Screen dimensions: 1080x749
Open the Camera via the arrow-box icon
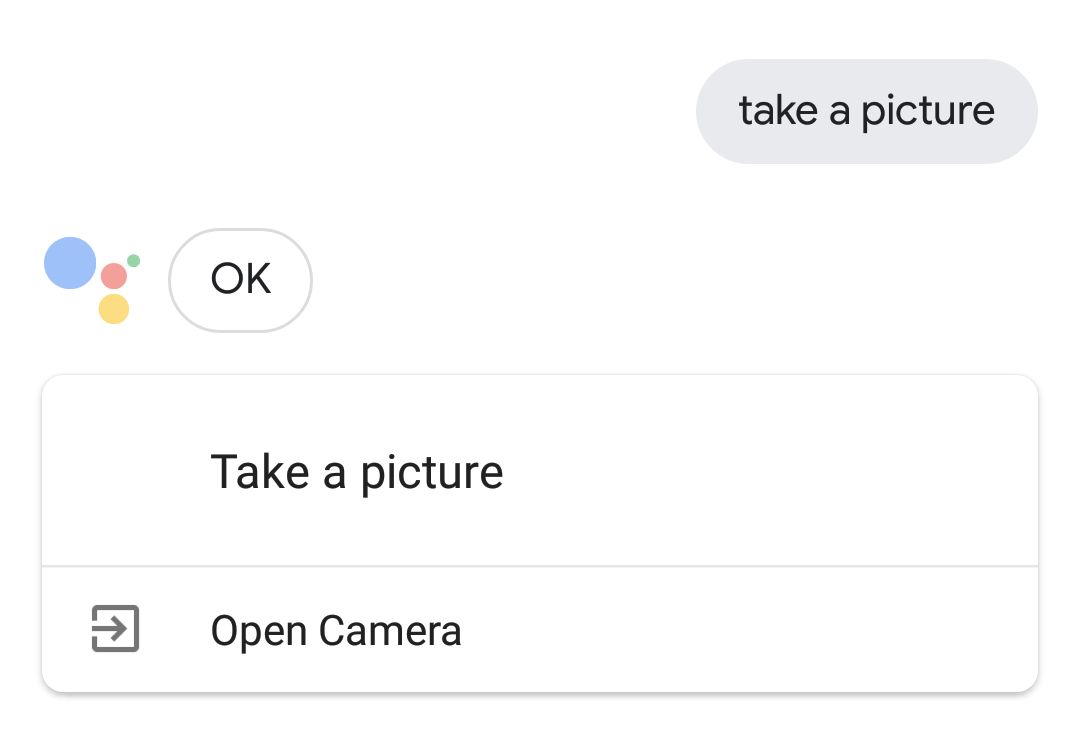point(115,629)
